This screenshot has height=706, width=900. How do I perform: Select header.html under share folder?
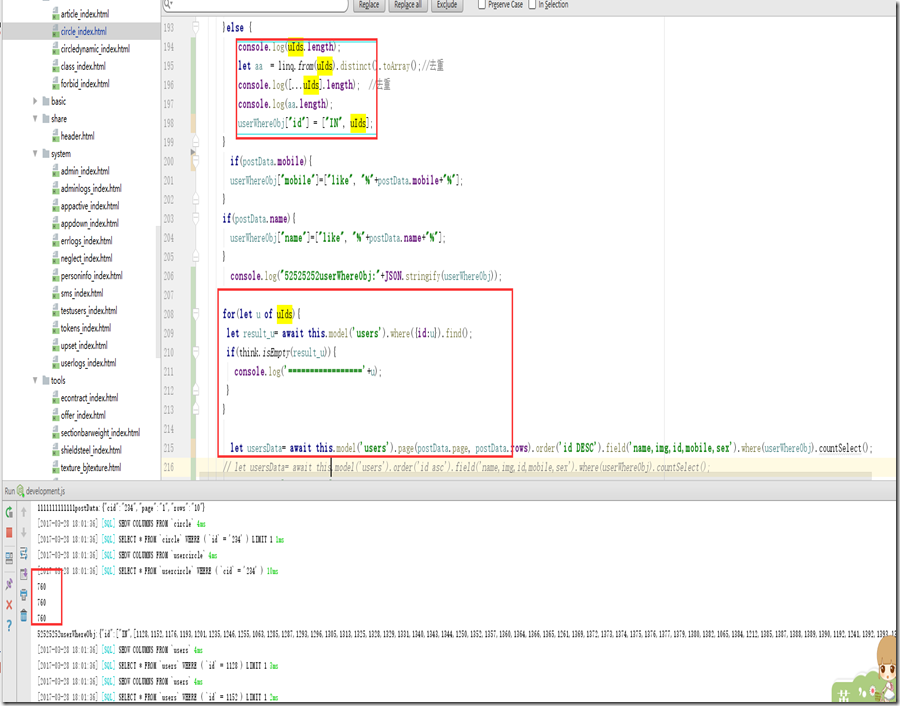pos(77,136)
